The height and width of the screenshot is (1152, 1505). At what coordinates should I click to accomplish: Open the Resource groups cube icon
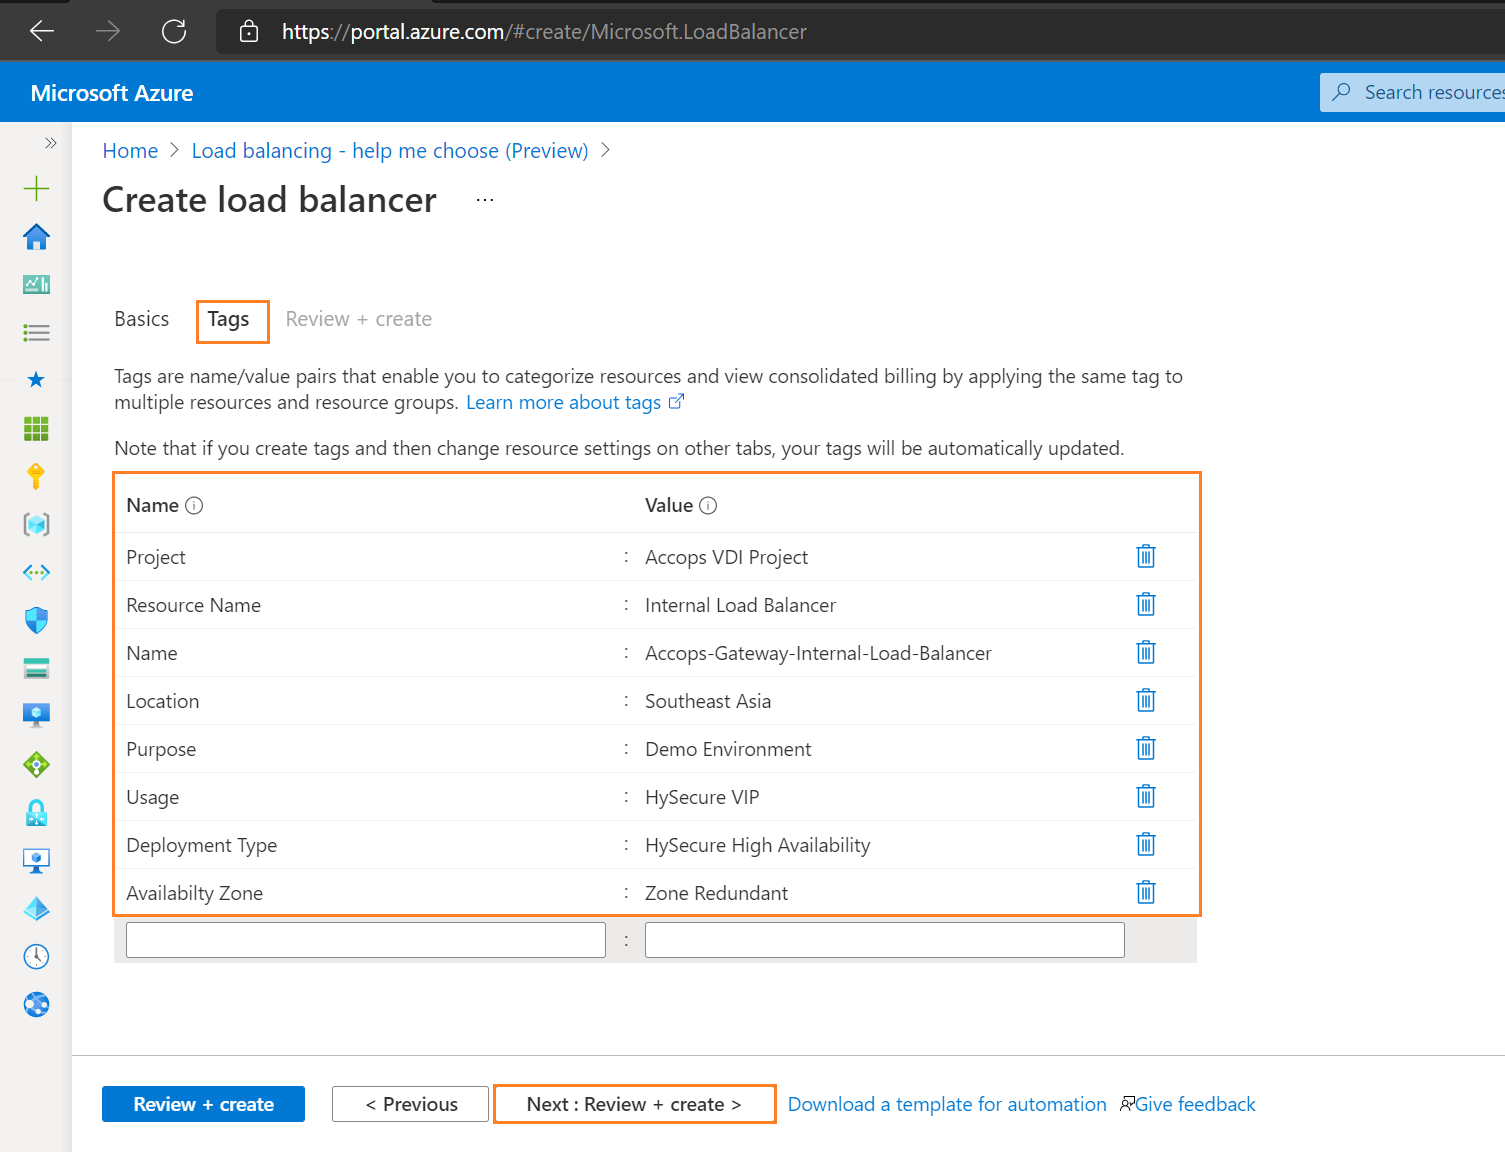tap(36, 524)
